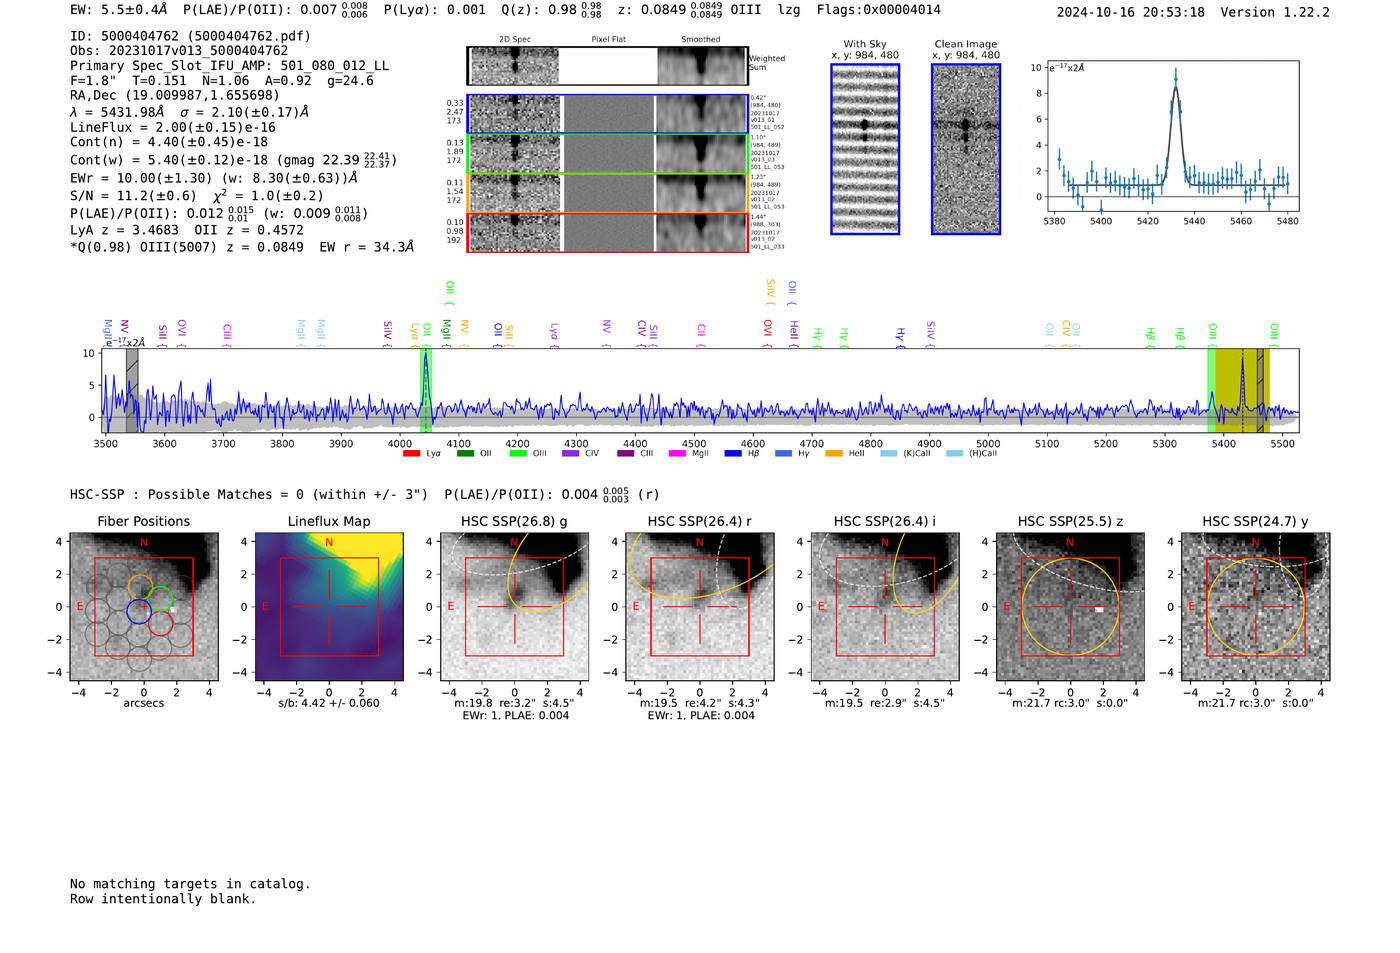Click the blue Hβ legend swatch
1400x953 pixels.
click(733, 454)
